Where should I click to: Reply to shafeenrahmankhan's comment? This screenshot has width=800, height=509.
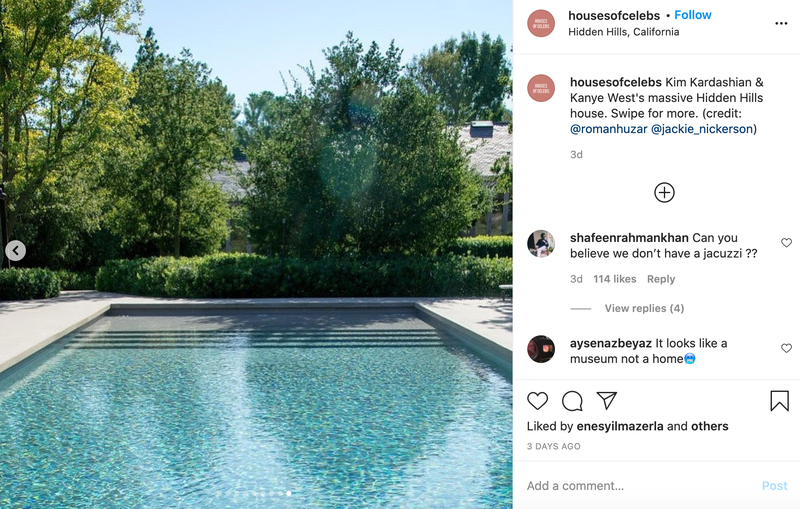(661, 279)
